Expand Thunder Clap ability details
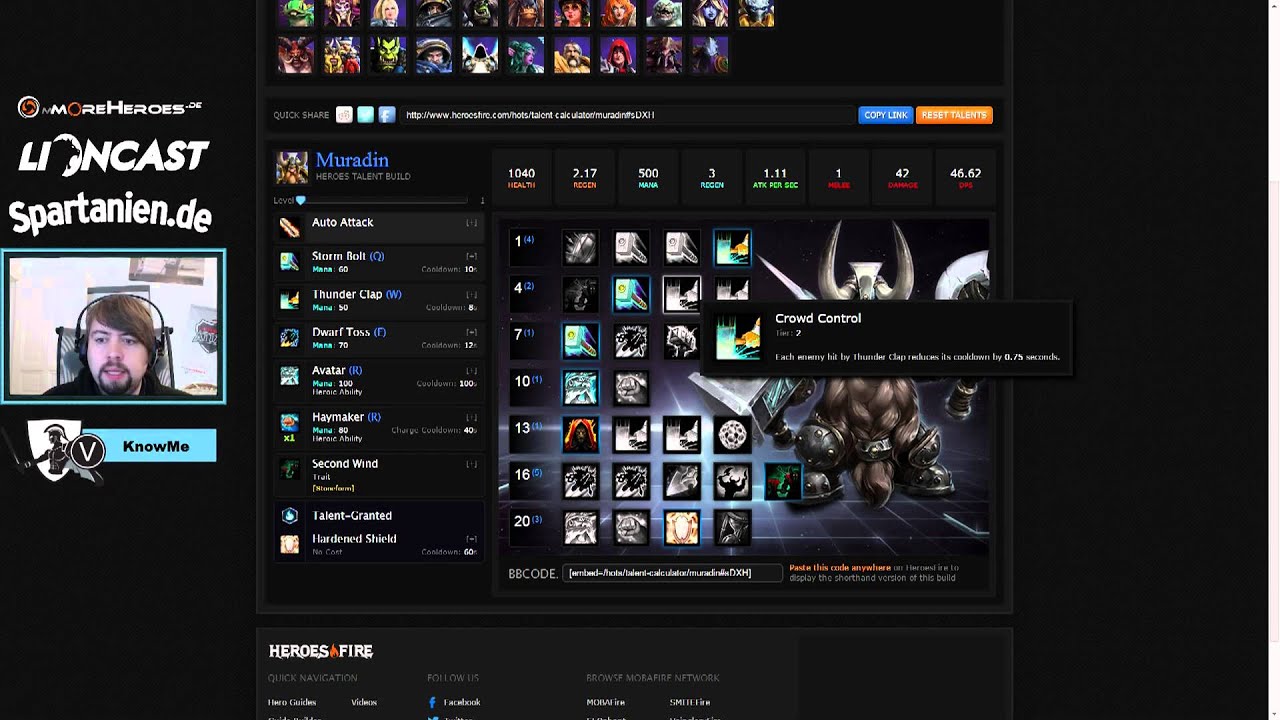 point(471,295)
